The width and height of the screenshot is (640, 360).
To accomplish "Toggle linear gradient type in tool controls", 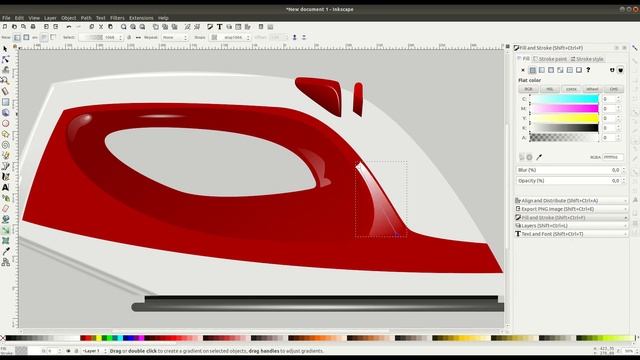I will point(17,38).
